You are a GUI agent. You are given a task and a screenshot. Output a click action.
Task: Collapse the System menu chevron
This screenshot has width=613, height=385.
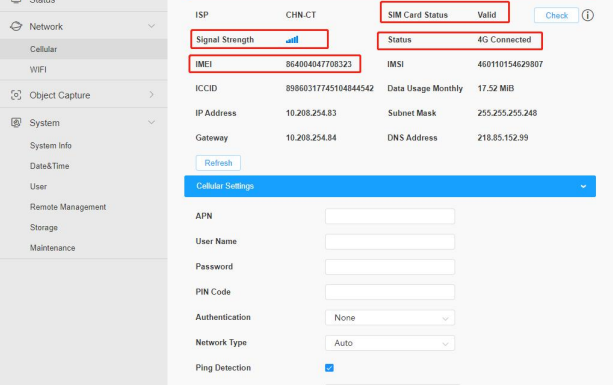click(151, 122)
